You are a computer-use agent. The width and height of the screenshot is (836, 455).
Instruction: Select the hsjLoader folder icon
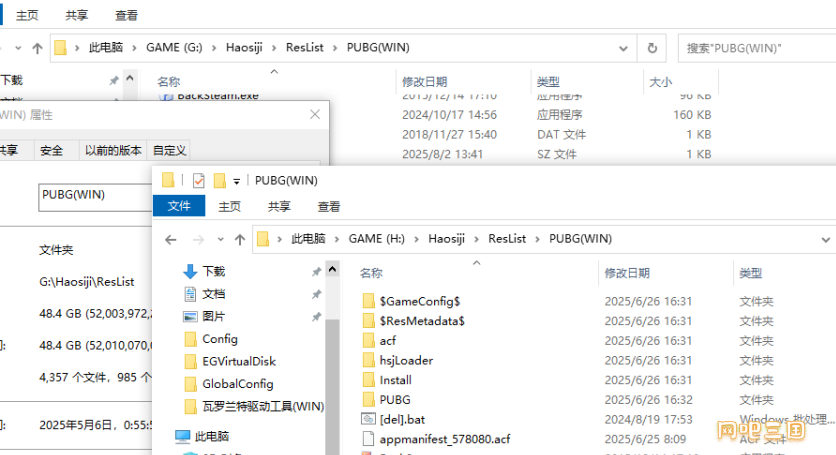(368, 360)
